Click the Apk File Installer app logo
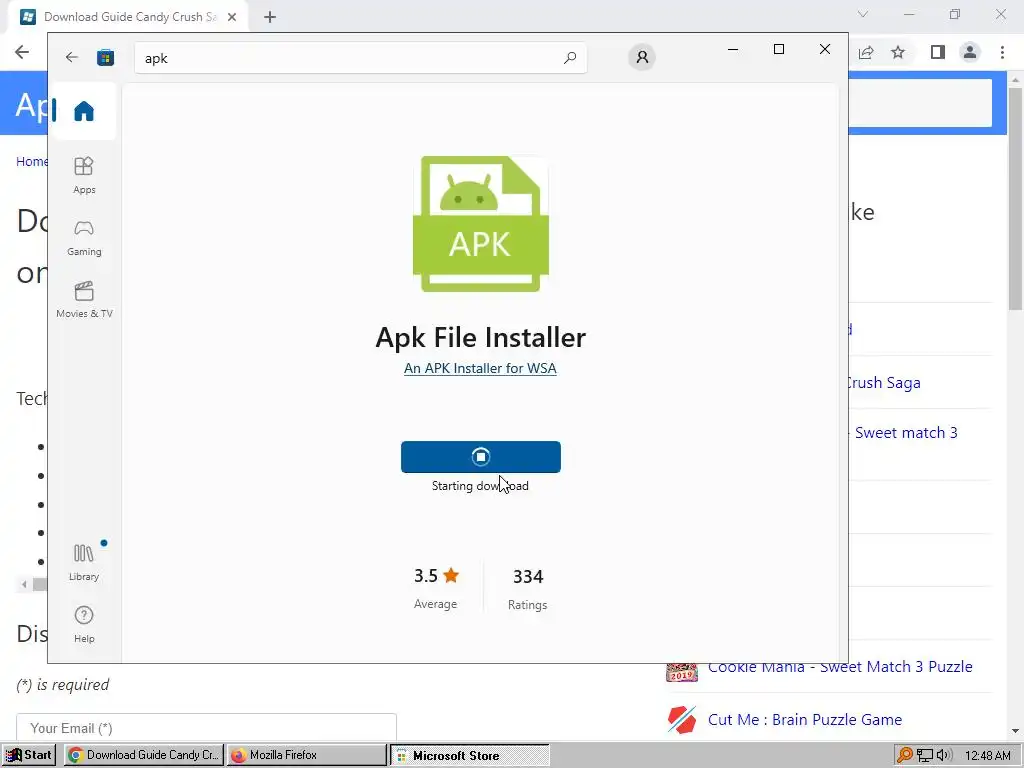1024x768 pixels. (481, 224)
